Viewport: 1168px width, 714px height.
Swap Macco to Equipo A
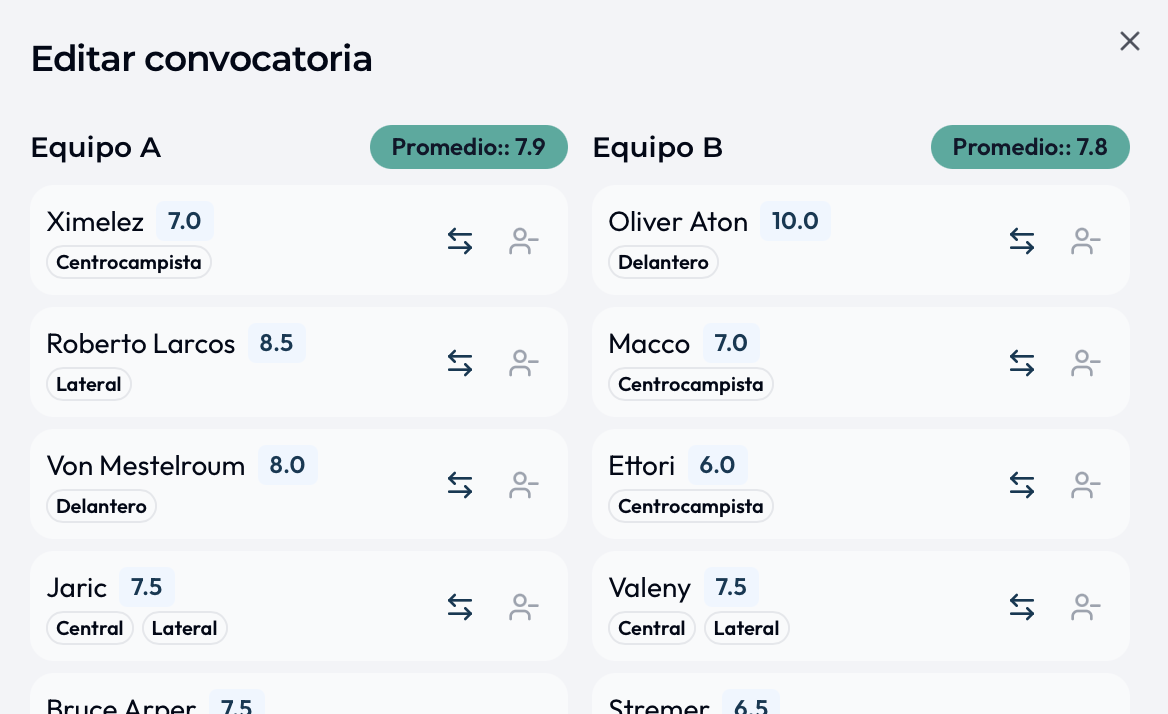coord(1021,363)
